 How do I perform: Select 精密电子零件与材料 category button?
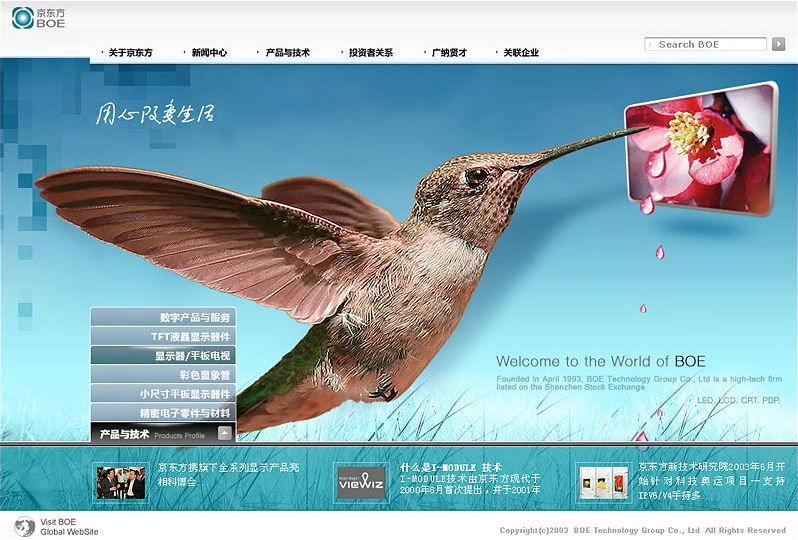pyautogui.click(x=163, y=413)
